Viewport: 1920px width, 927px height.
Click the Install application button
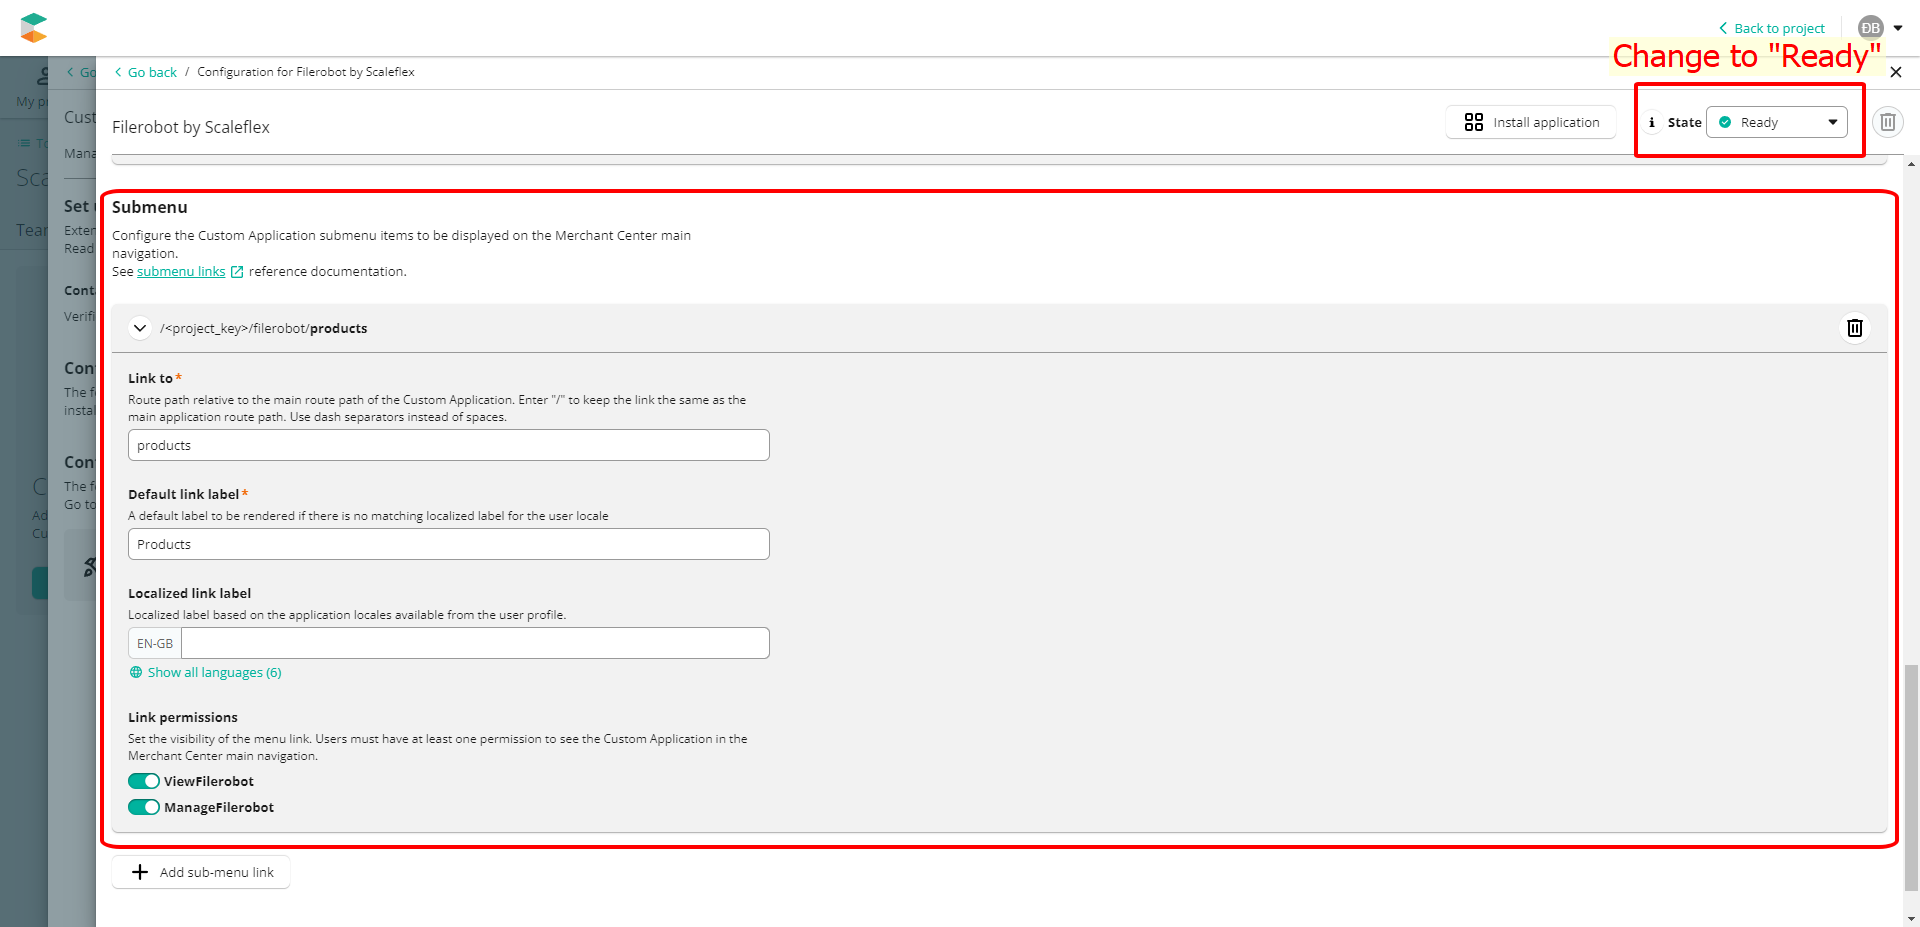1531,122
